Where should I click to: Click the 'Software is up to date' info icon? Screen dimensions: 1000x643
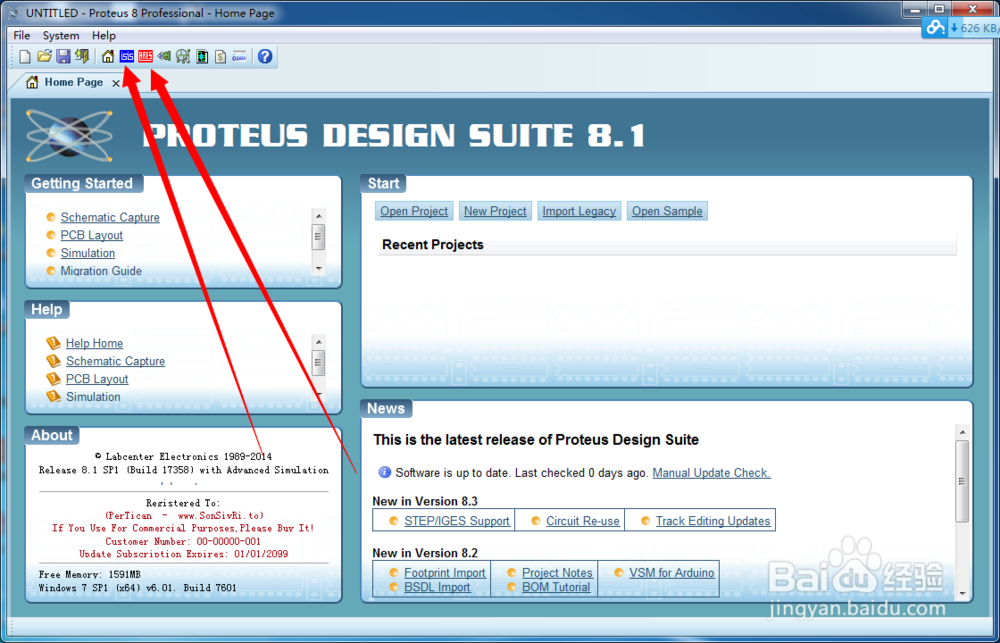point(385,472)
